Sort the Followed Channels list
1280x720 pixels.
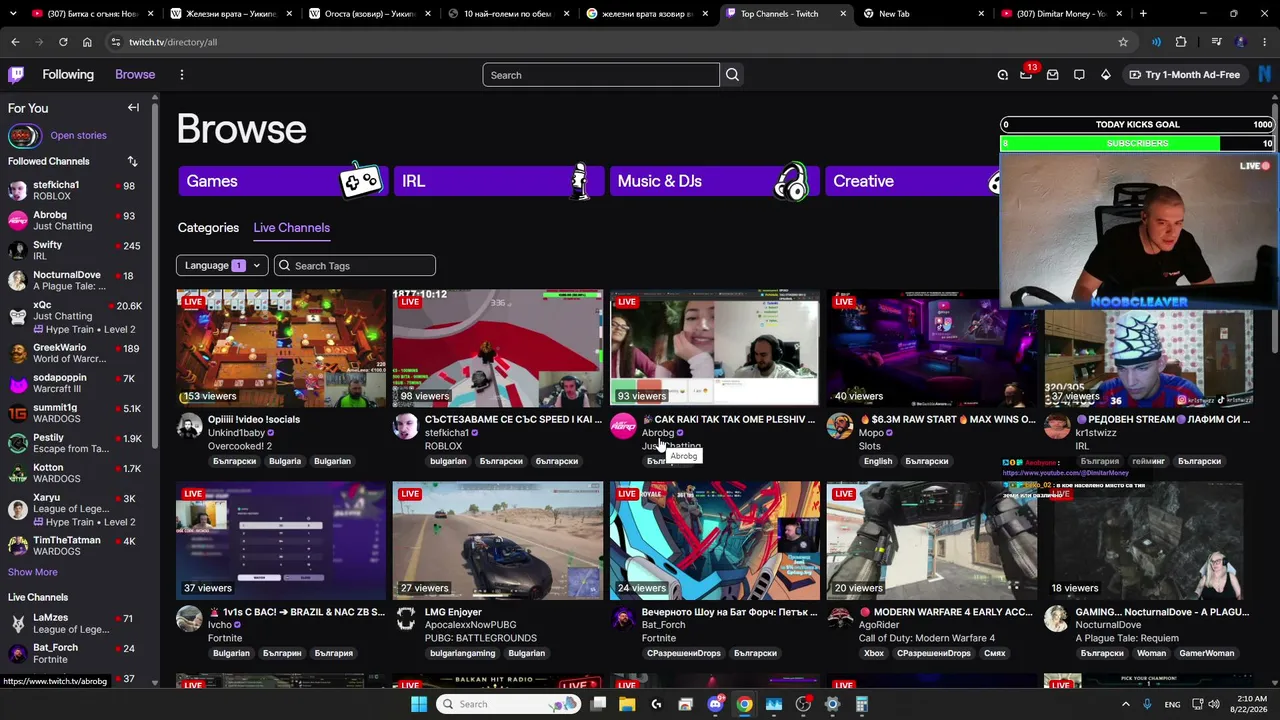(132, 161)
